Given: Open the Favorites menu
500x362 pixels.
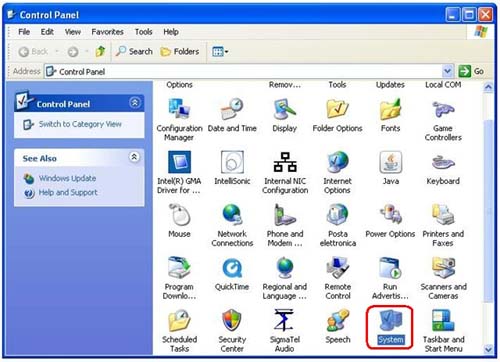Looking at the screenshot, I should coord(107,32).
